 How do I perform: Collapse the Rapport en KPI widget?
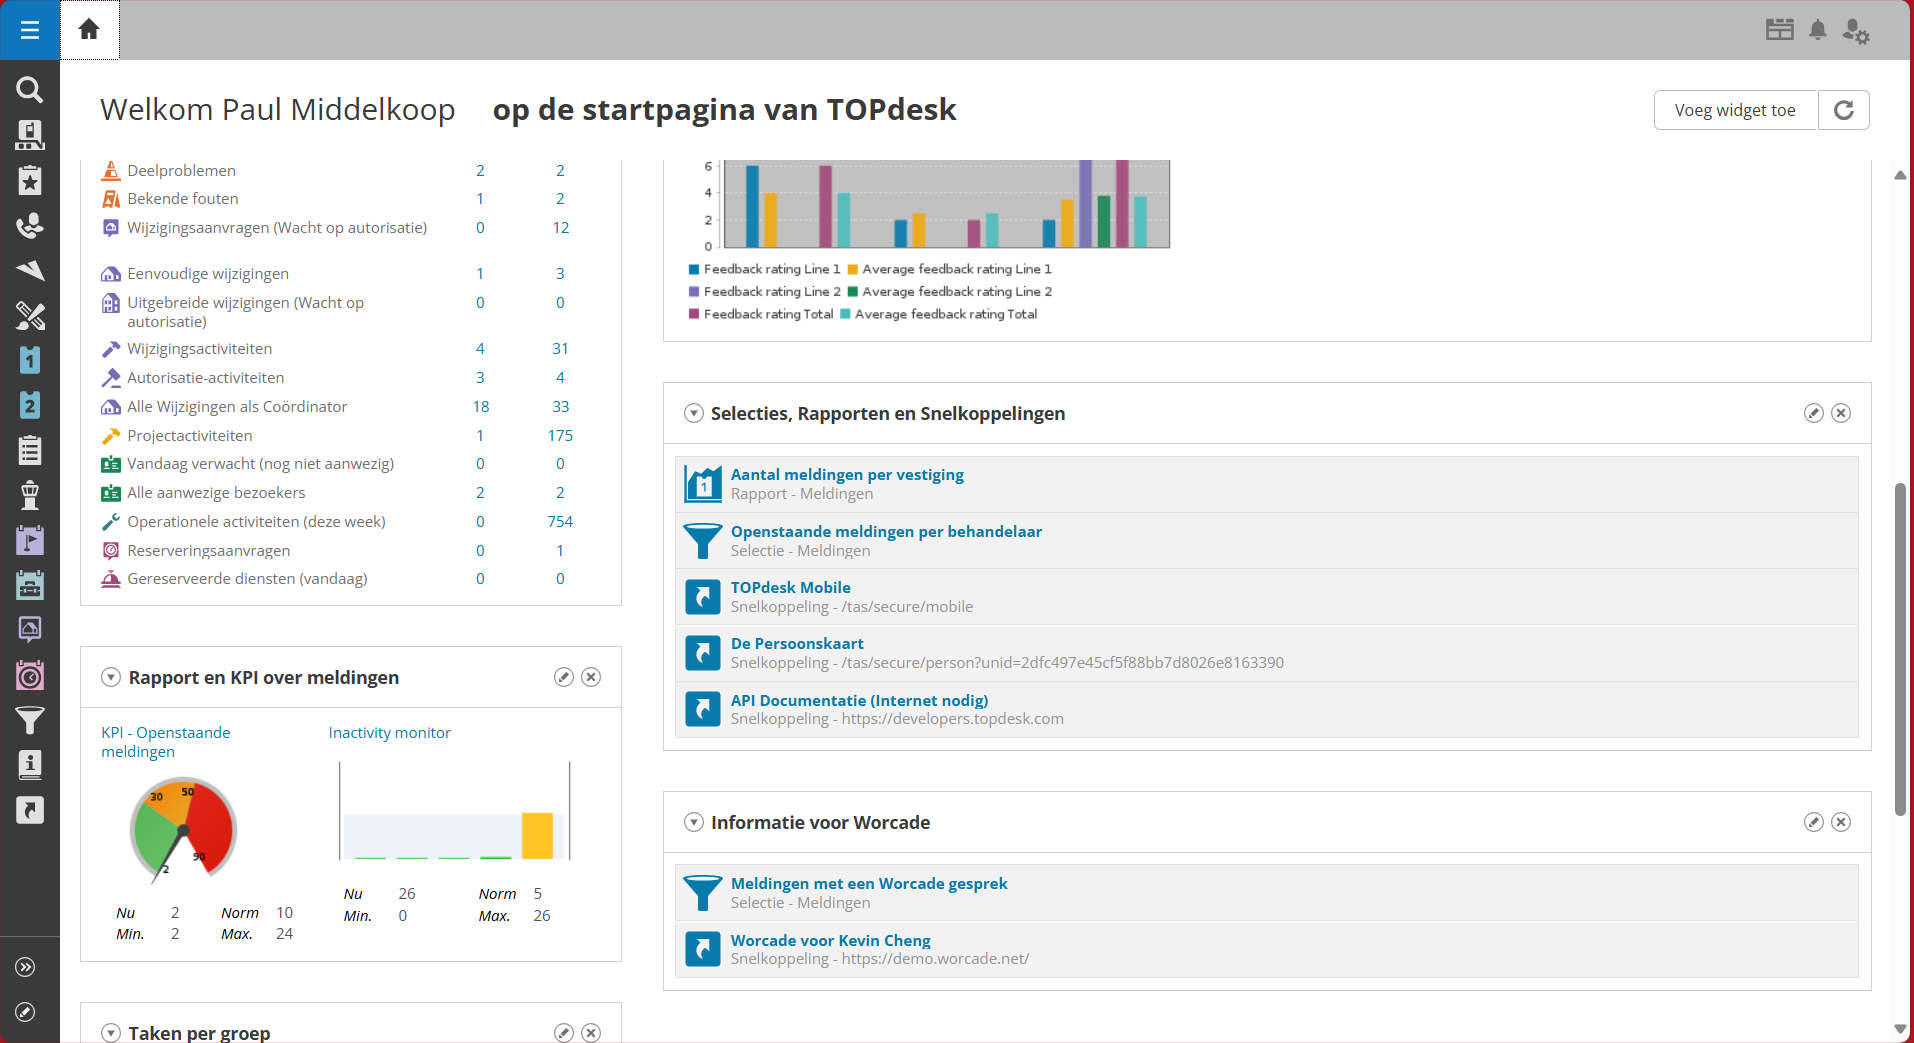(x=111, y=677)
